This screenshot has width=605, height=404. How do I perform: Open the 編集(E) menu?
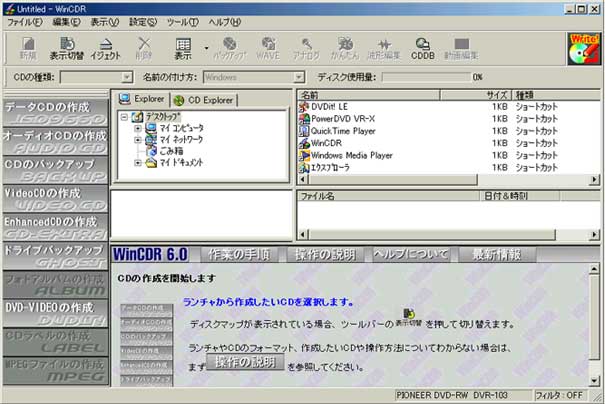pos(66,22)
